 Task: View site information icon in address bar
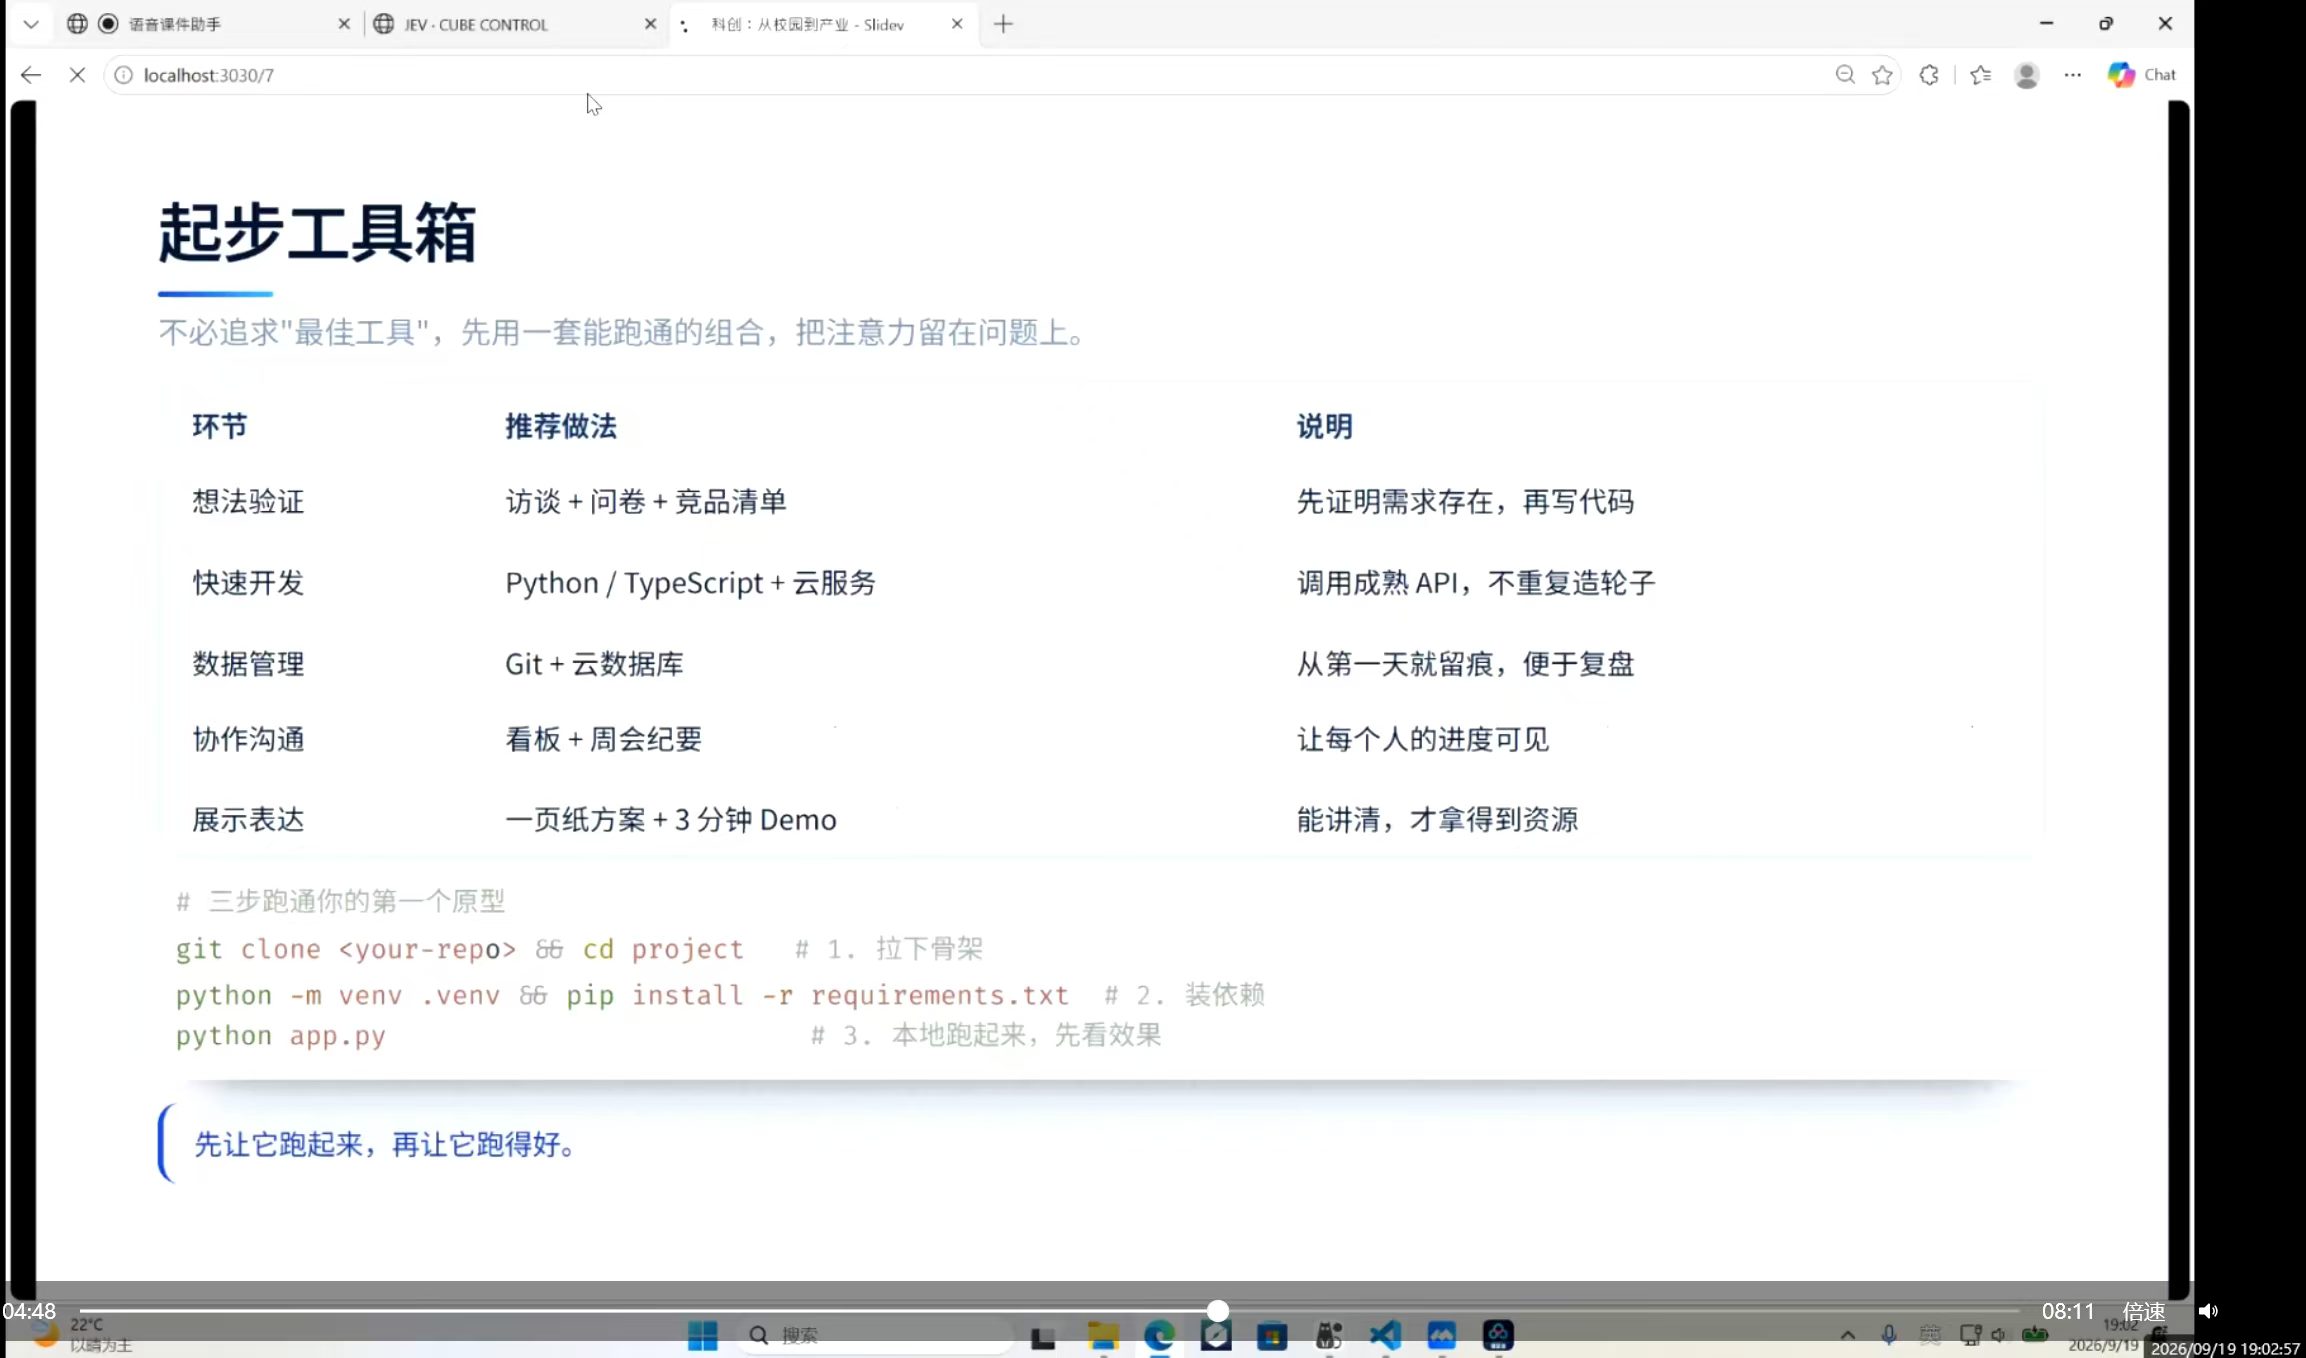(123, 75)
